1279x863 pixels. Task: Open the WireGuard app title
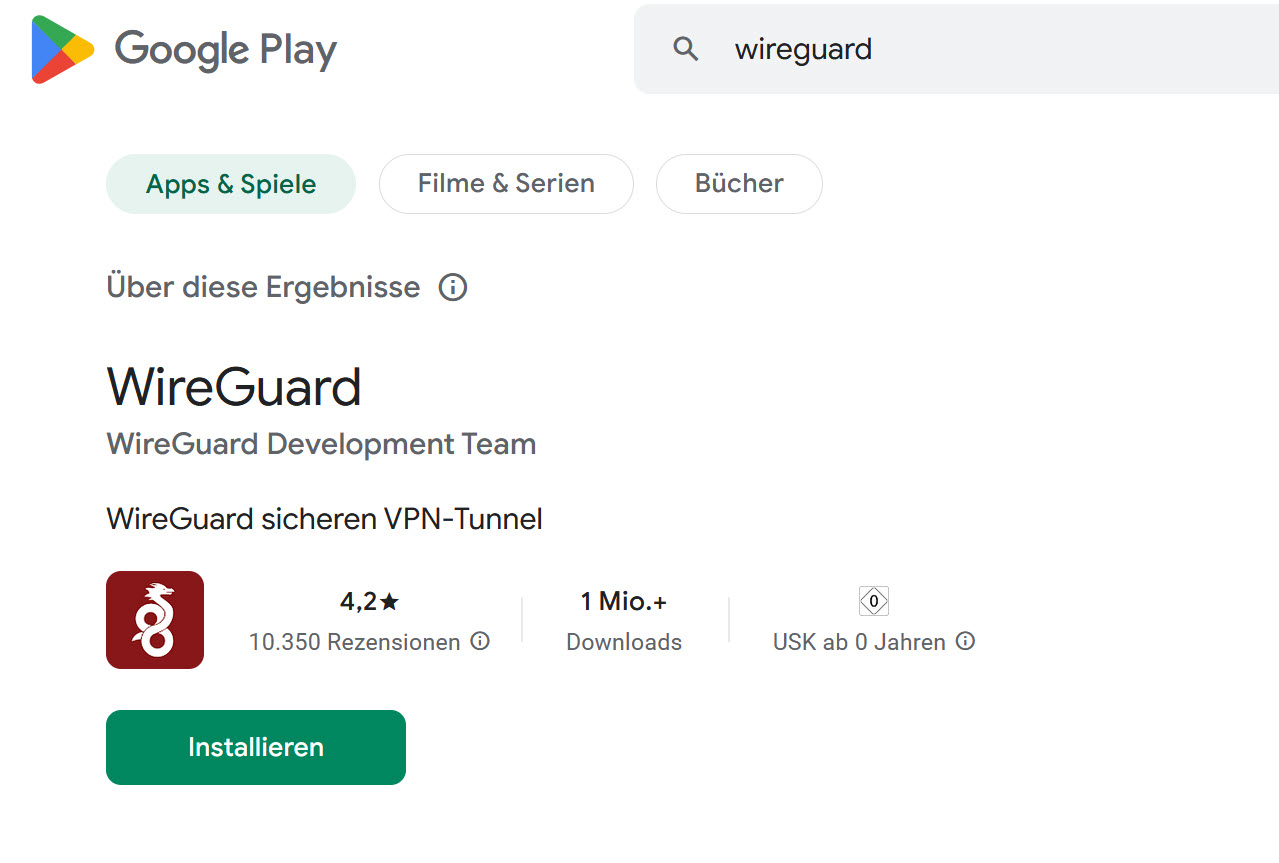[x=234, y=387]
